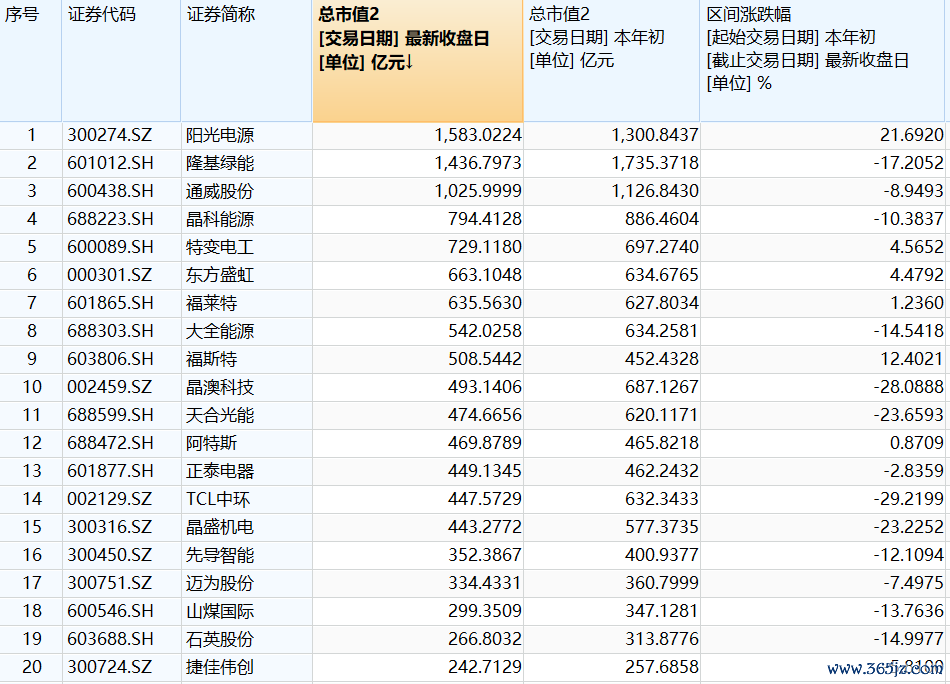Click change value 12.4021

pyautogui.click(x=912, y=359)
